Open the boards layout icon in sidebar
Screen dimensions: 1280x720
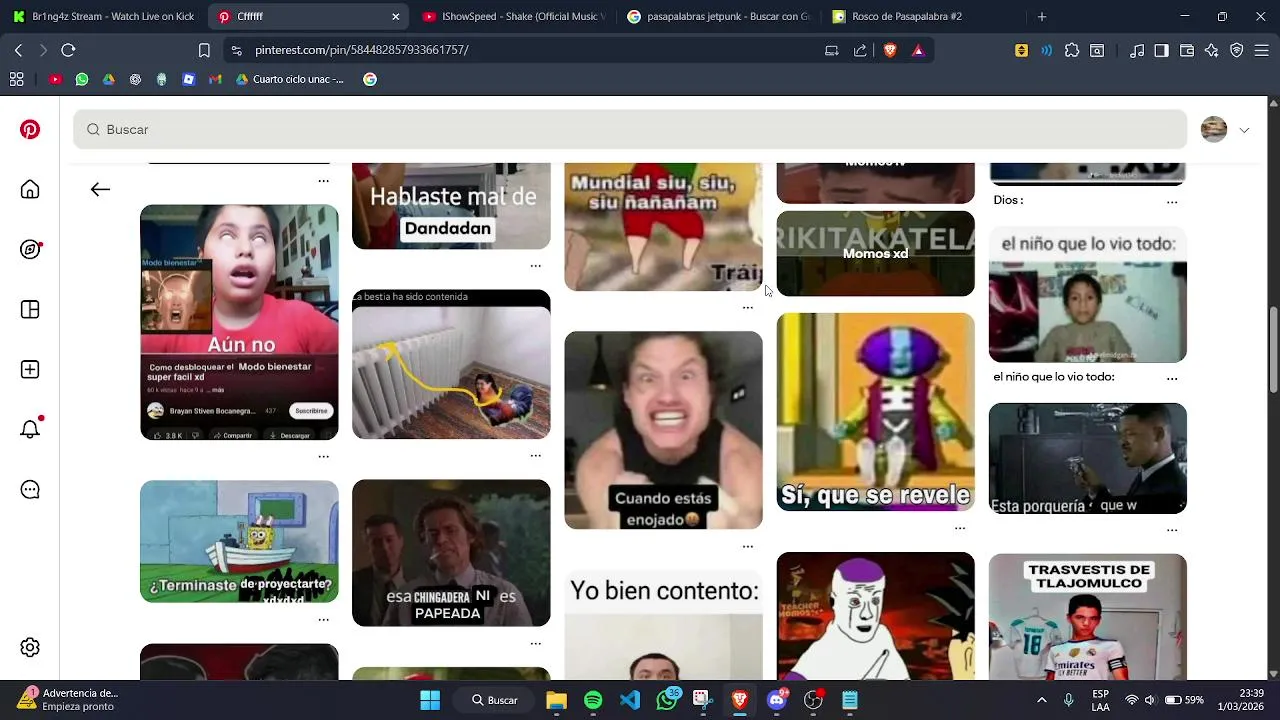[30, 310]
